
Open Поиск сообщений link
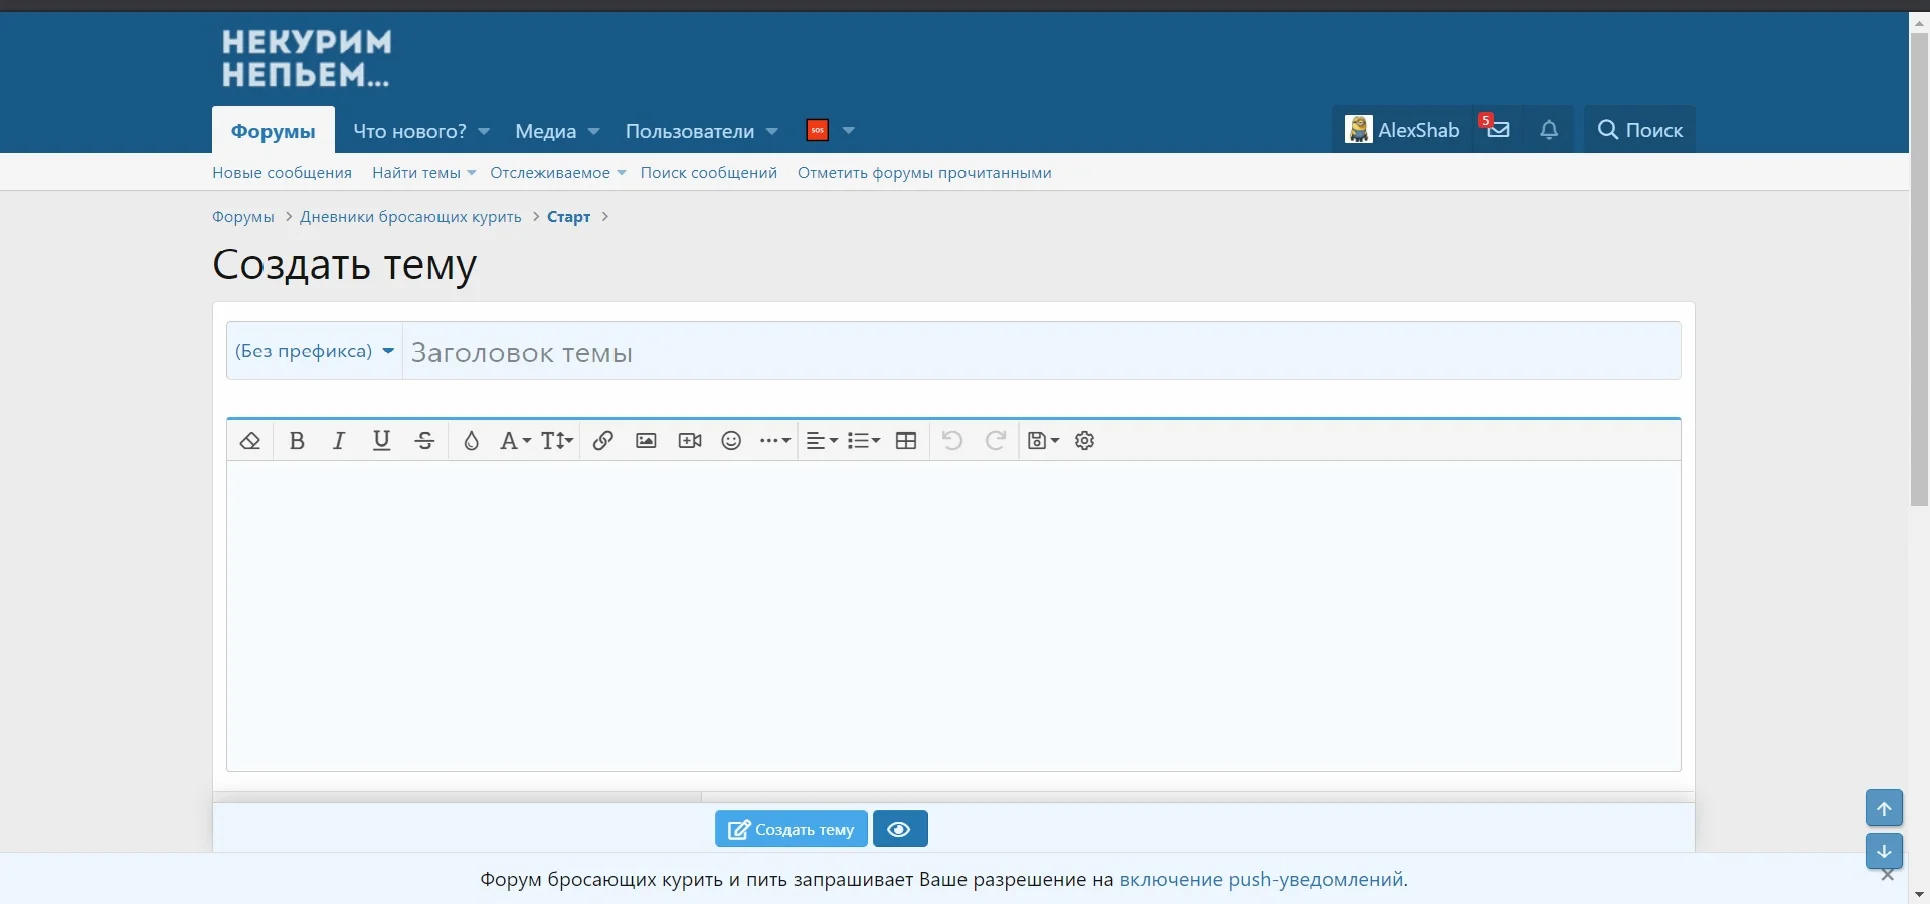click(709, 173)
